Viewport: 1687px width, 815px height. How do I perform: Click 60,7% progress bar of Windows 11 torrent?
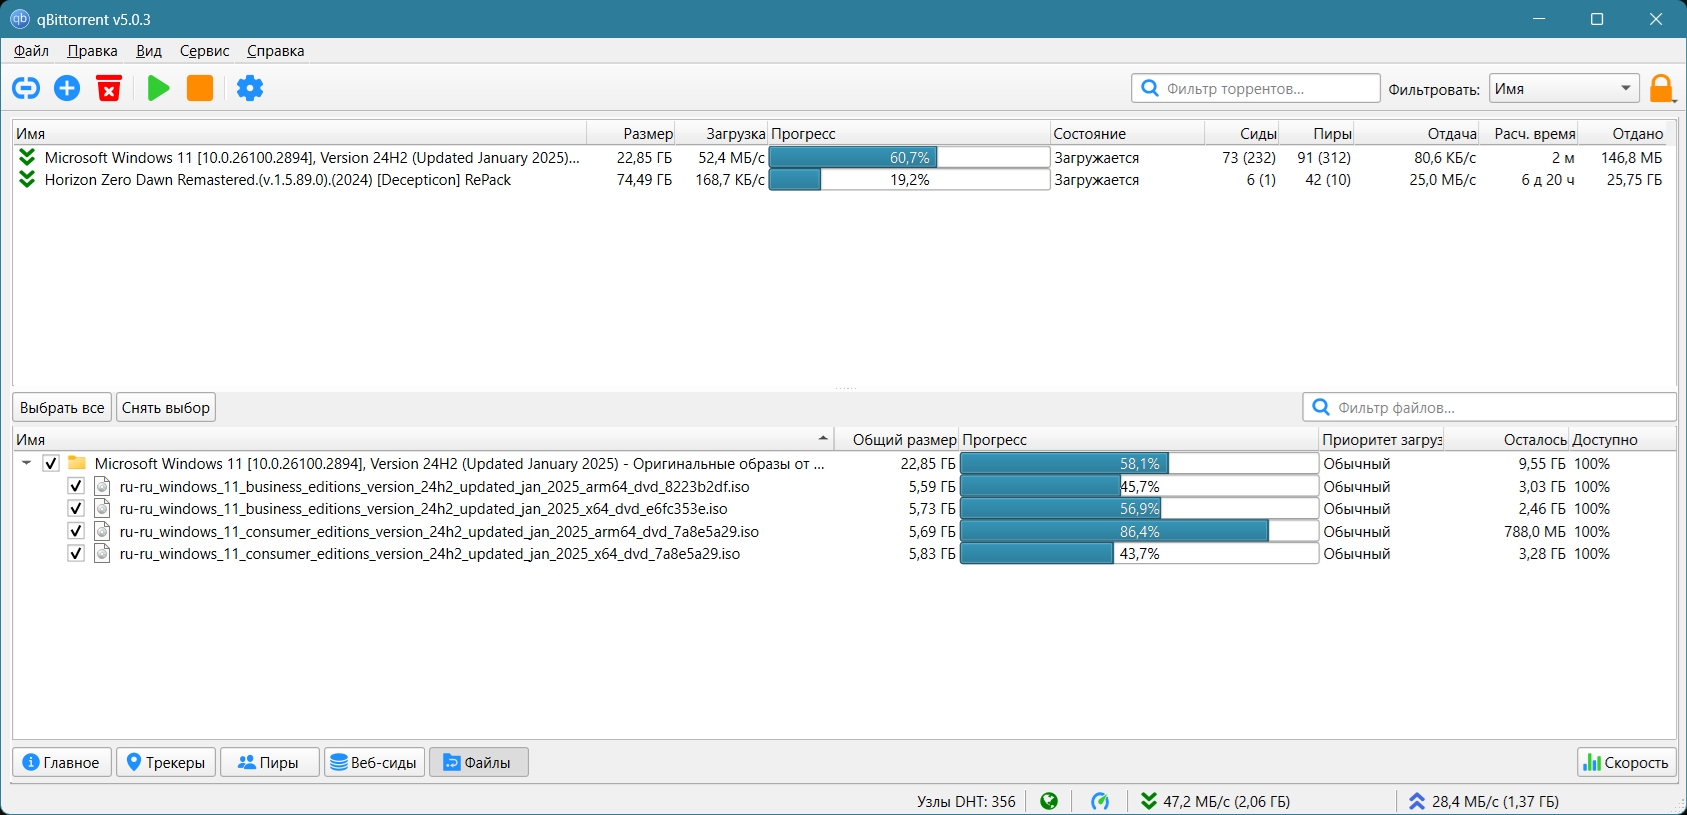click(909, 157)
